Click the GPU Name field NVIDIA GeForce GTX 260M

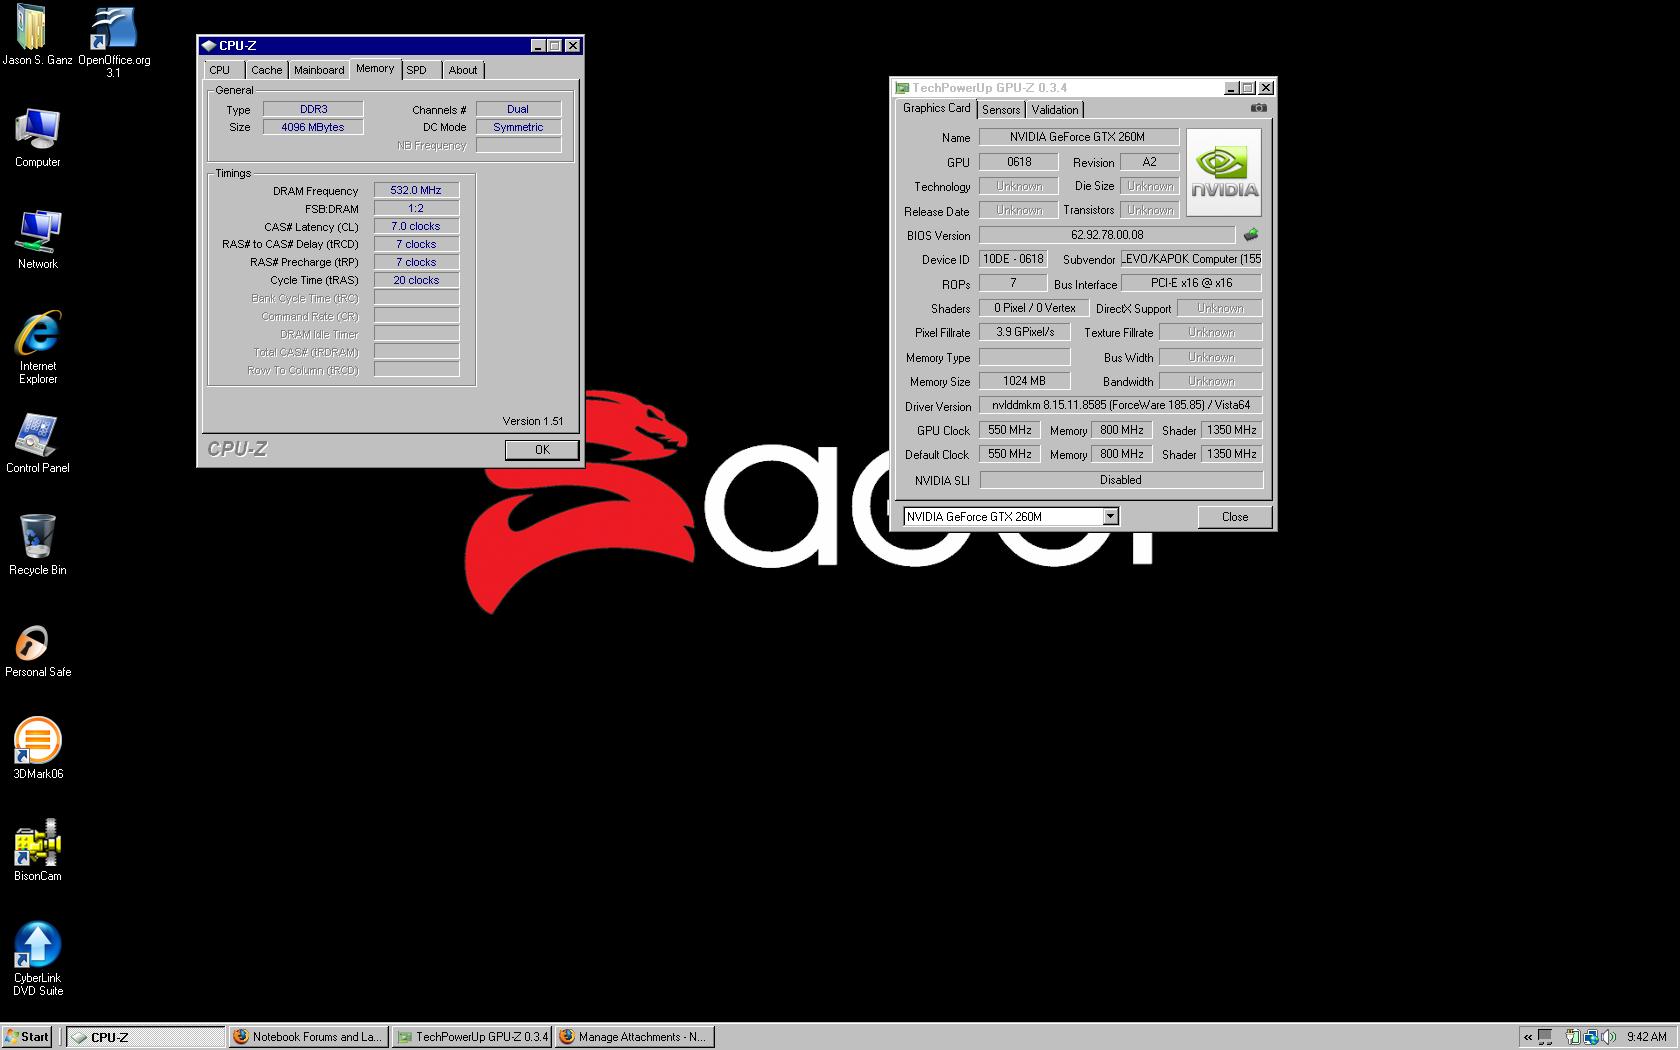(x=1079, y=137)
